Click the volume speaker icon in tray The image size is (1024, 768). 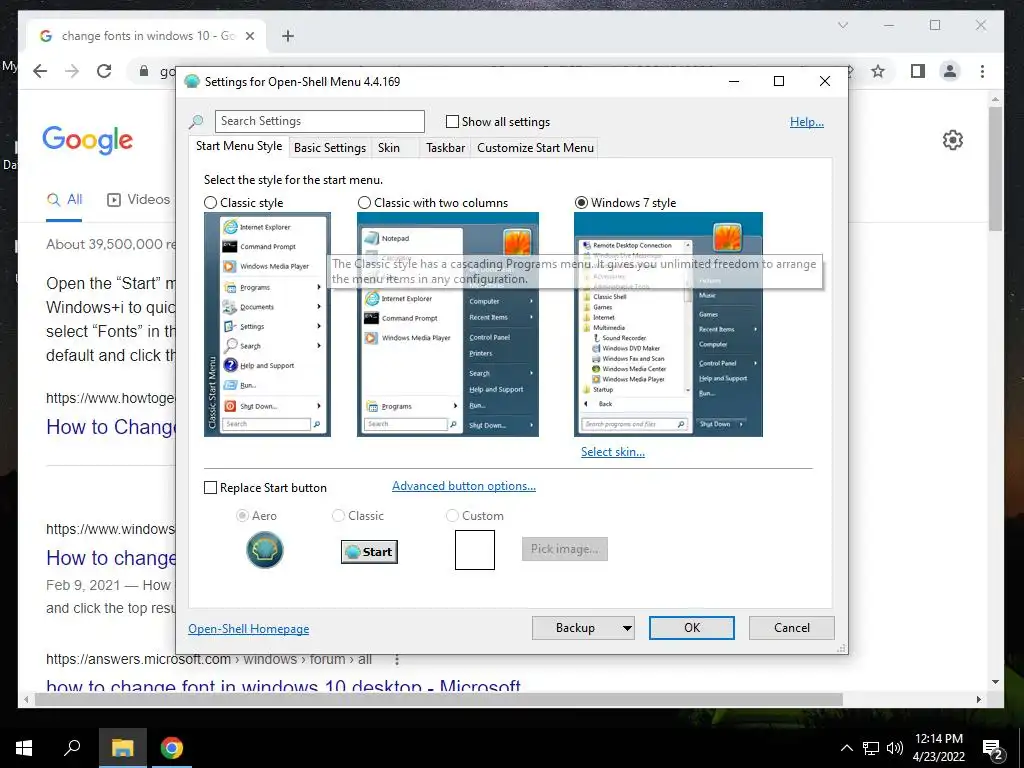tap(895, 748)
